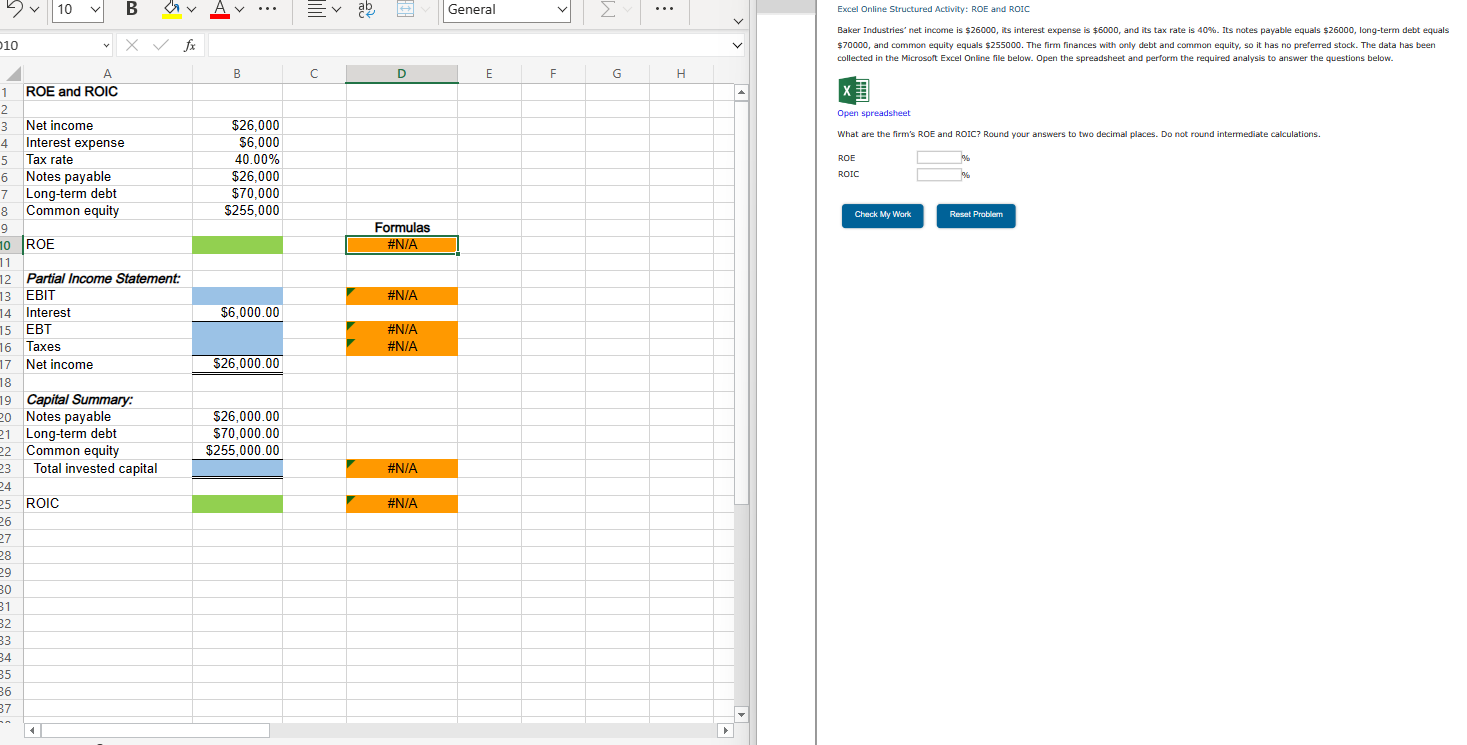Apply bold formatting with the Bold icon
The height and width of the screenshot is (745, 1467).
coord(131,10)
